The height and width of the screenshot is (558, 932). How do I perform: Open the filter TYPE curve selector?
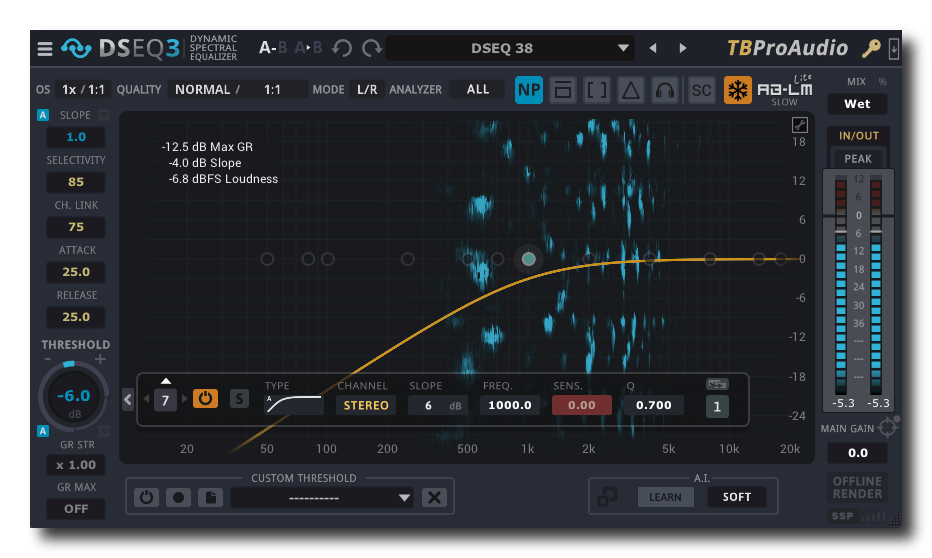tap(294, 405)
